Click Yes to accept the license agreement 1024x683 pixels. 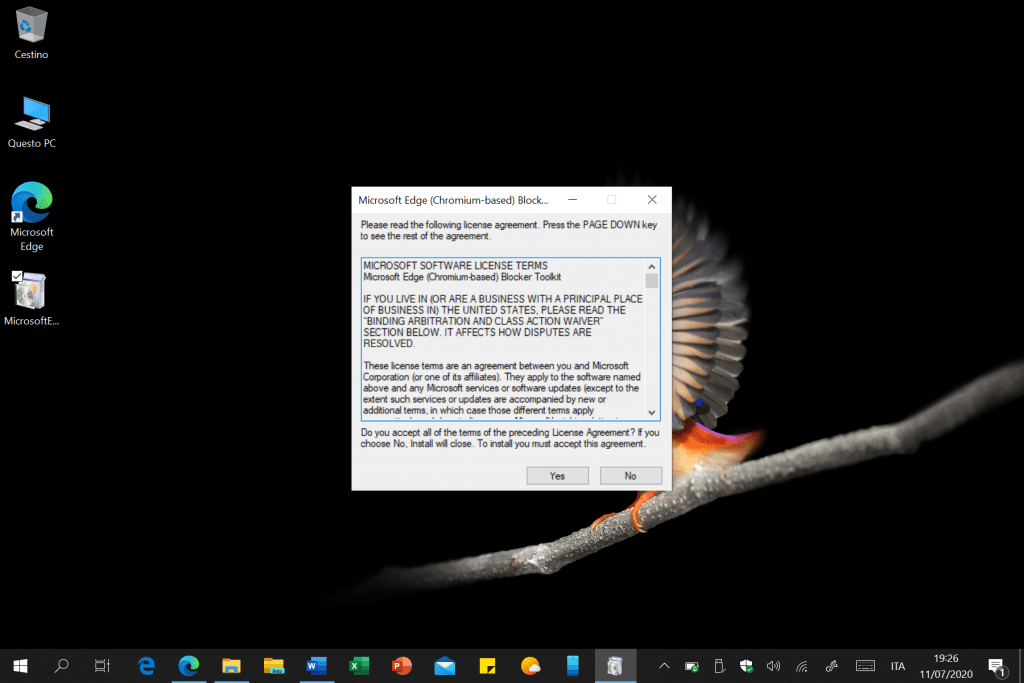(x=557, y=476)
